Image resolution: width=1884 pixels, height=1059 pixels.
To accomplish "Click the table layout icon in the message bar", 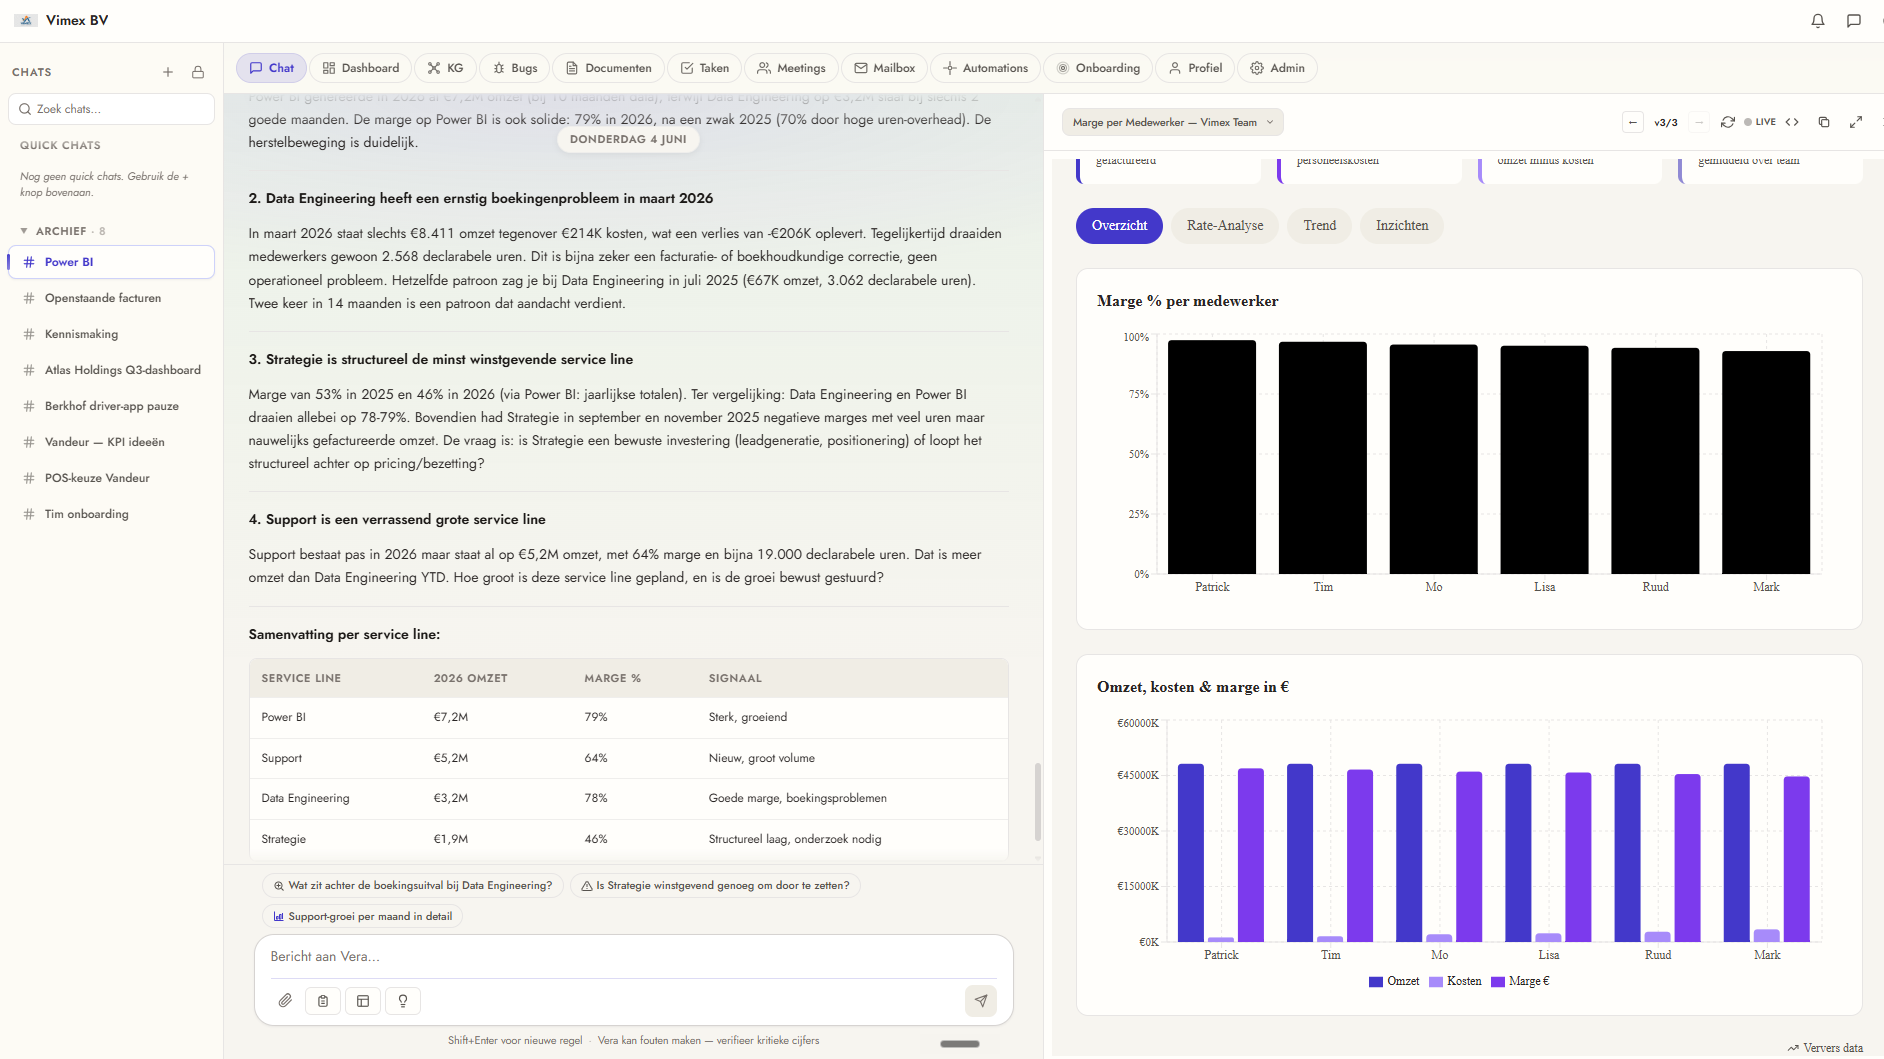I will 363,1000.
